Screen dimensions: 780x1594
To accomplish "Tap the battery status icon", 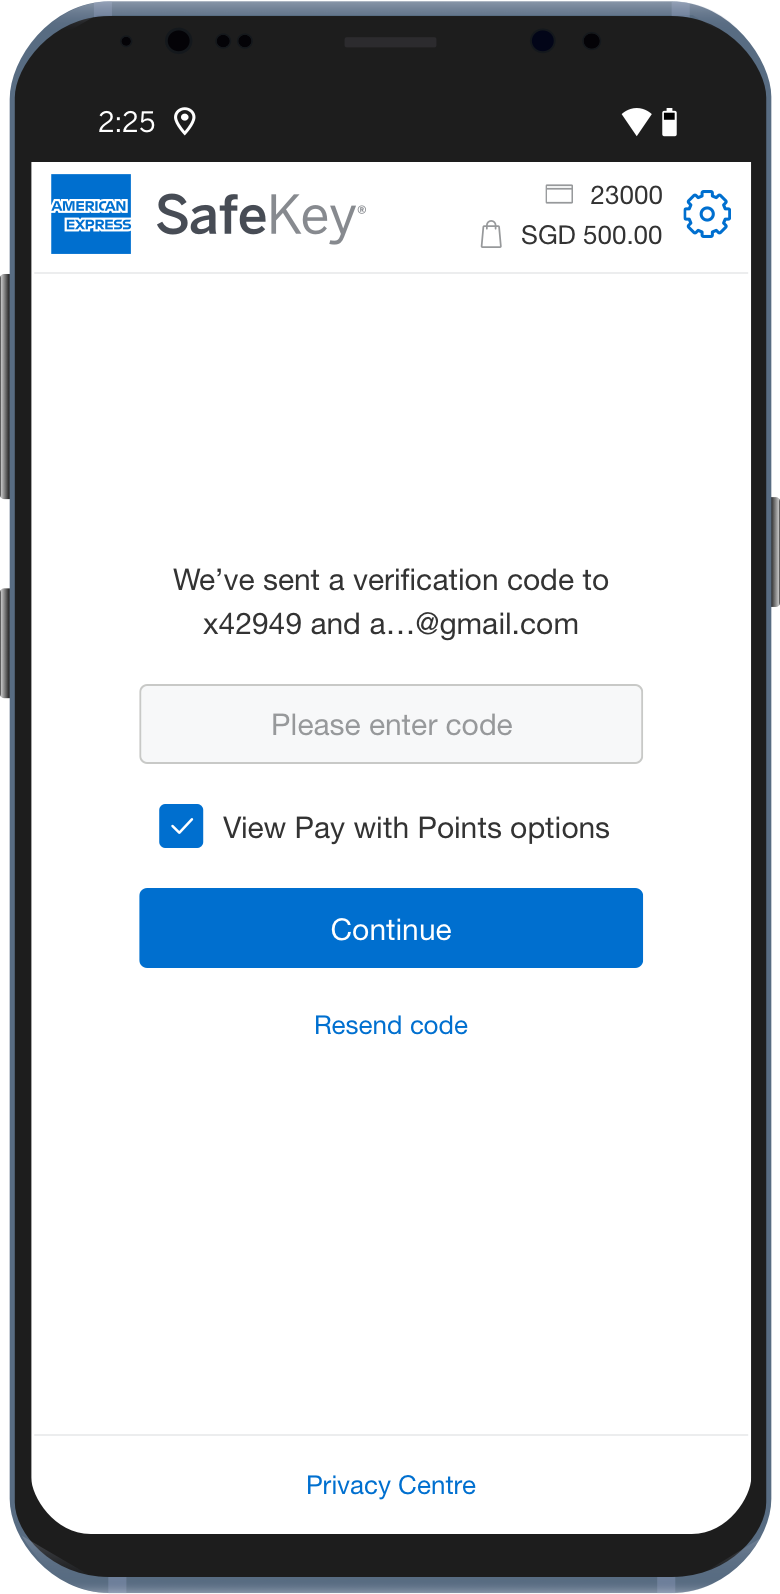I will pyautogui.click(x=670, y=122).
